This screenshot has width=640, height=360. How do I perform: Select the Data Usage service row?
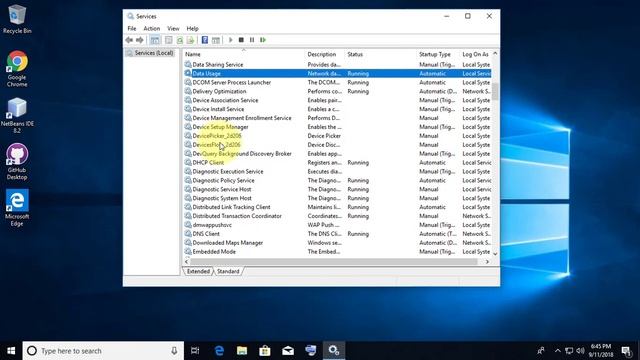337,73
